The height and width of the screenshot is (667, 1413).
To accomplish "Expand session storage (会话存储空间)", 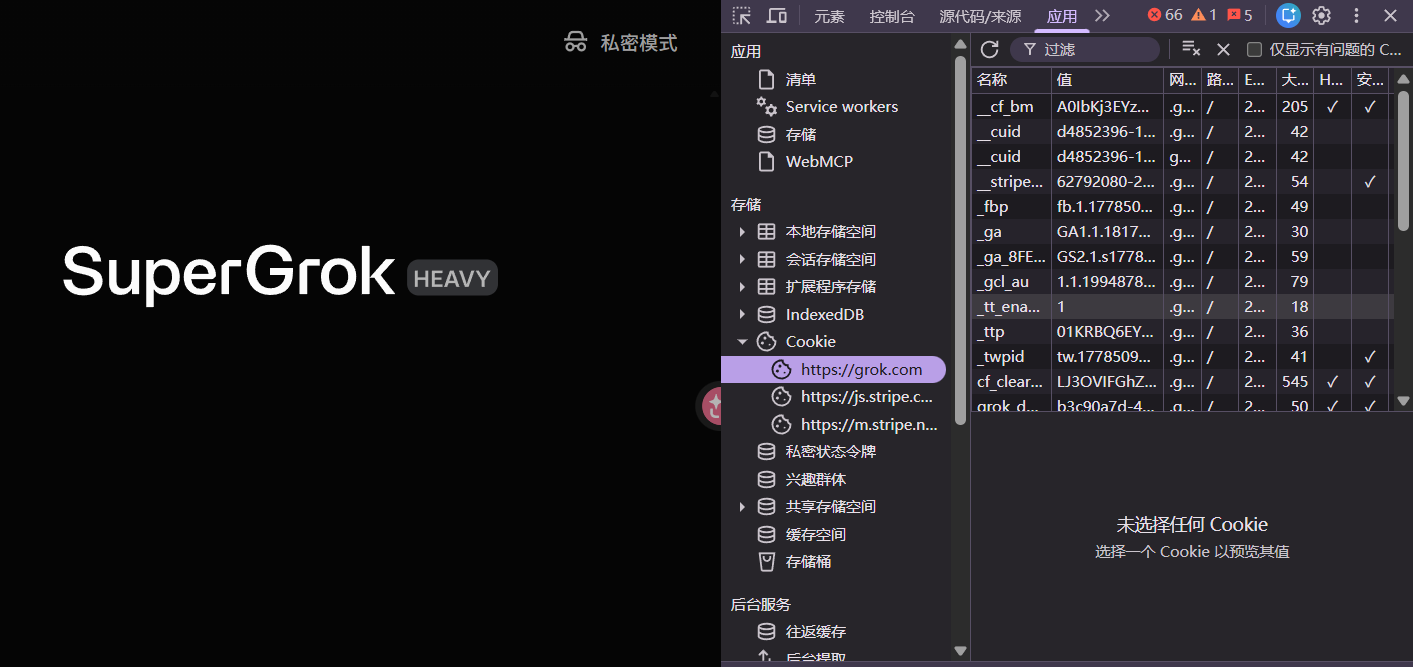I will (x=742, y=259).
